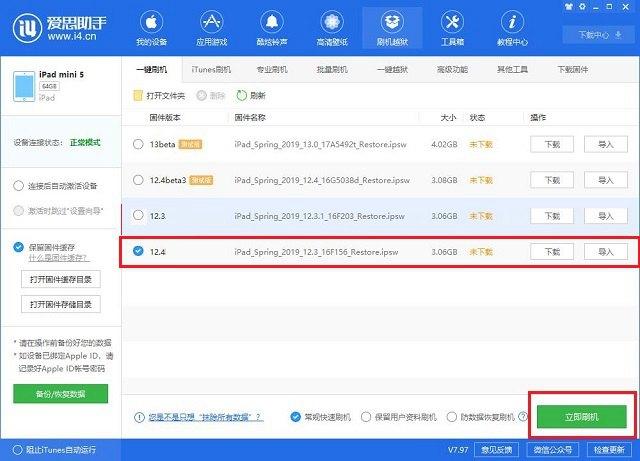The width and height of the screenshot is (640, 461).
Task: Click the green 立即刷机 button
Action: pyautogui.click(x=582, y=417)
